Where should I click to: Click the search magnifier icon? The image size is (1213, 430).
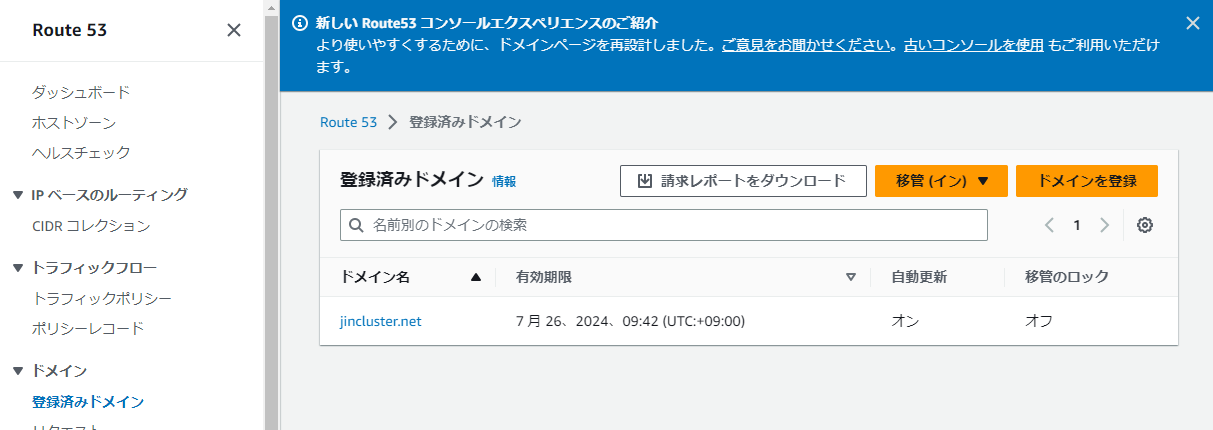tap(357, 225)
